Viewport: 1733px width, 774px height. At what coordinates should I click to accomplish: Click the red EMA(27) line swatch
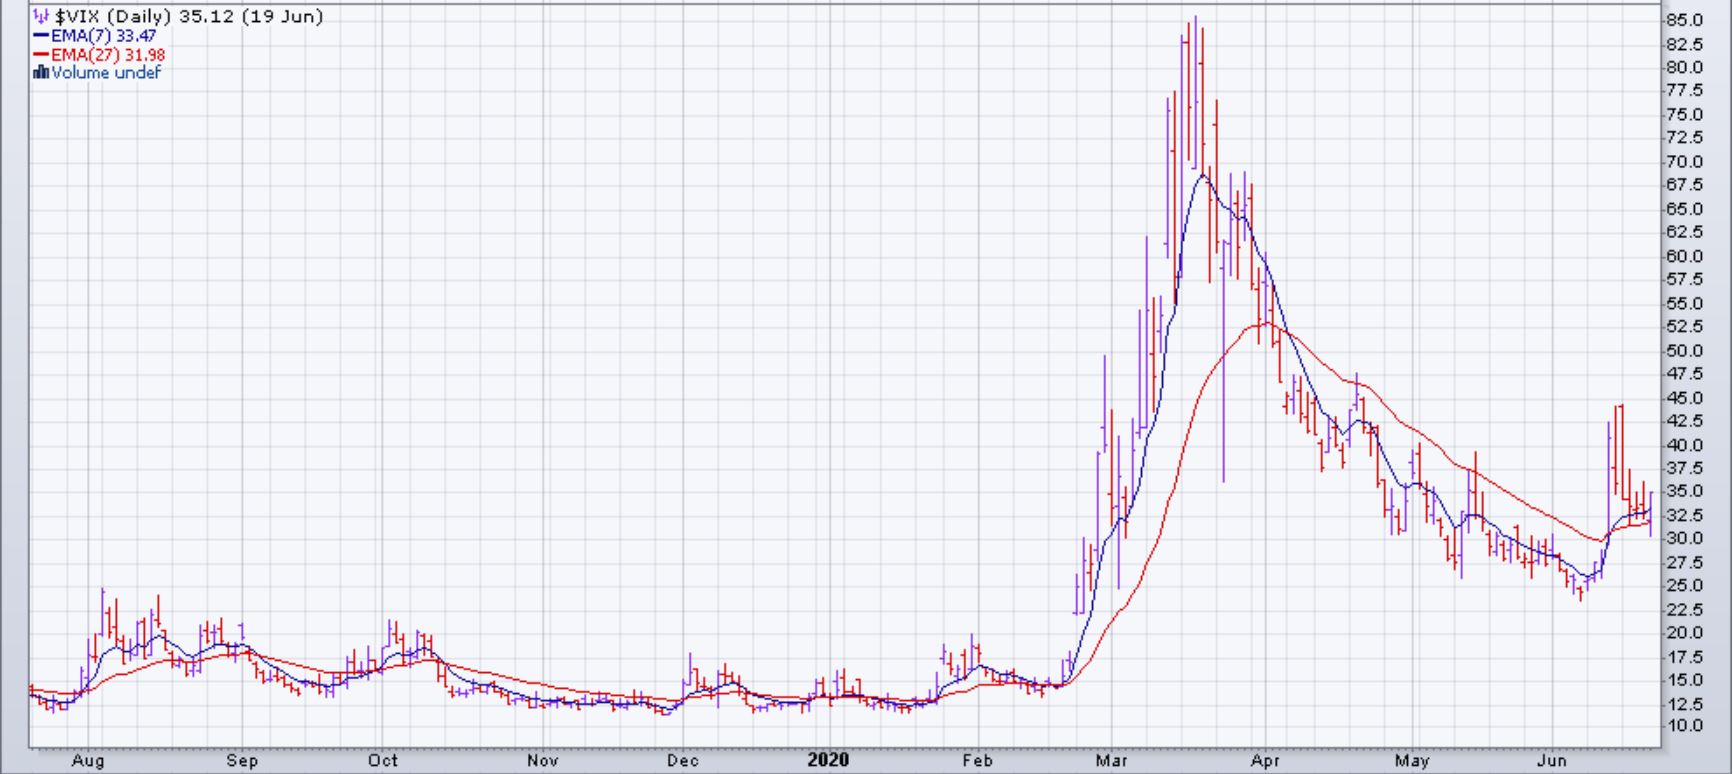tap(41, 55)
